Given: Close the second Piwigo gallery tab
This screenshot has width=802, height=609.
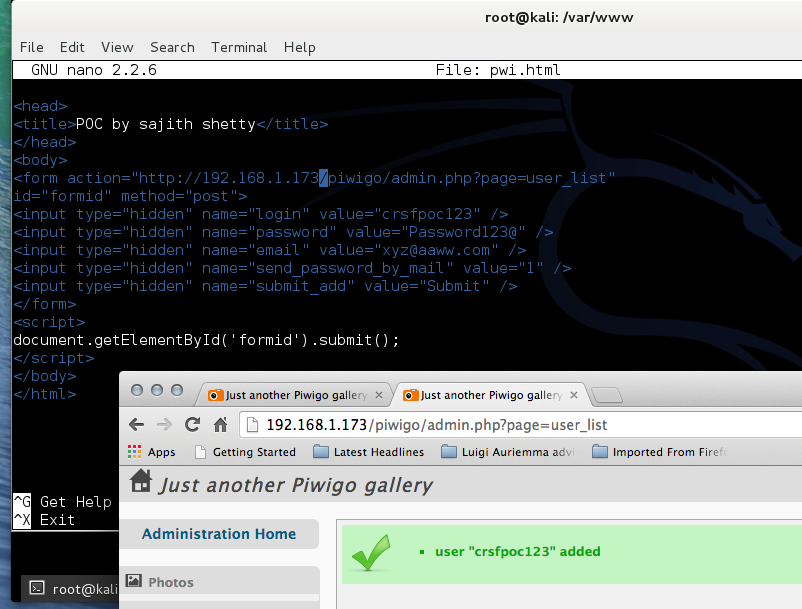Looking at the screenshot, I should pos(574,395).
